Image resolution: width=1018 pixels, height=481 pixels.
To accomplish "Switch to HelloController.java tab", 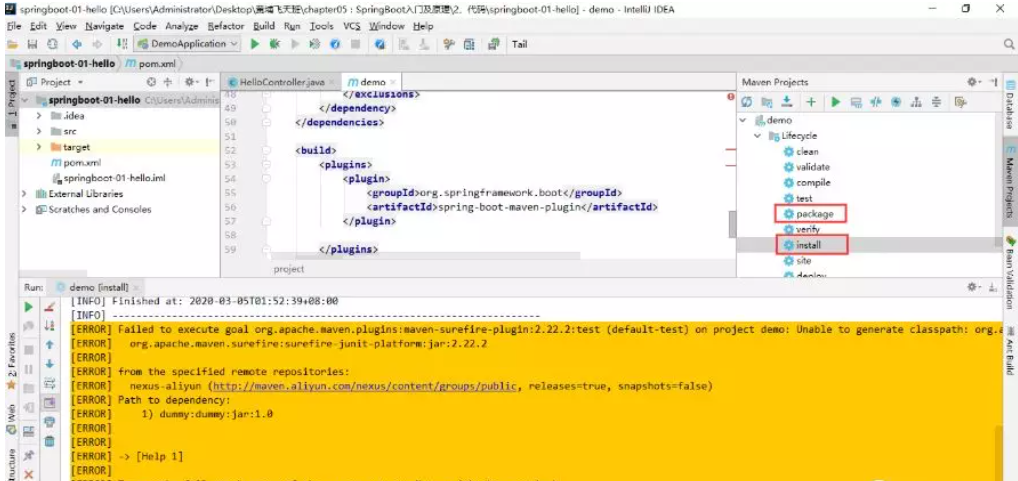I will click(x=281, y=82).
